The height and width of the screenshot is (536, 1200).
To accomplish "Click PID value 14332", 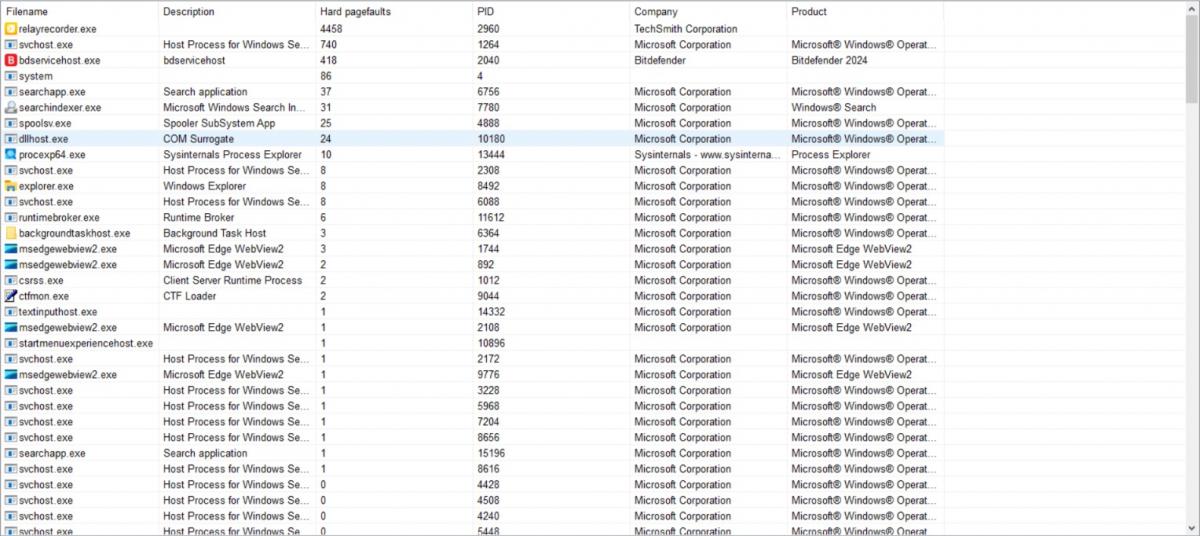I will [491, 312].
